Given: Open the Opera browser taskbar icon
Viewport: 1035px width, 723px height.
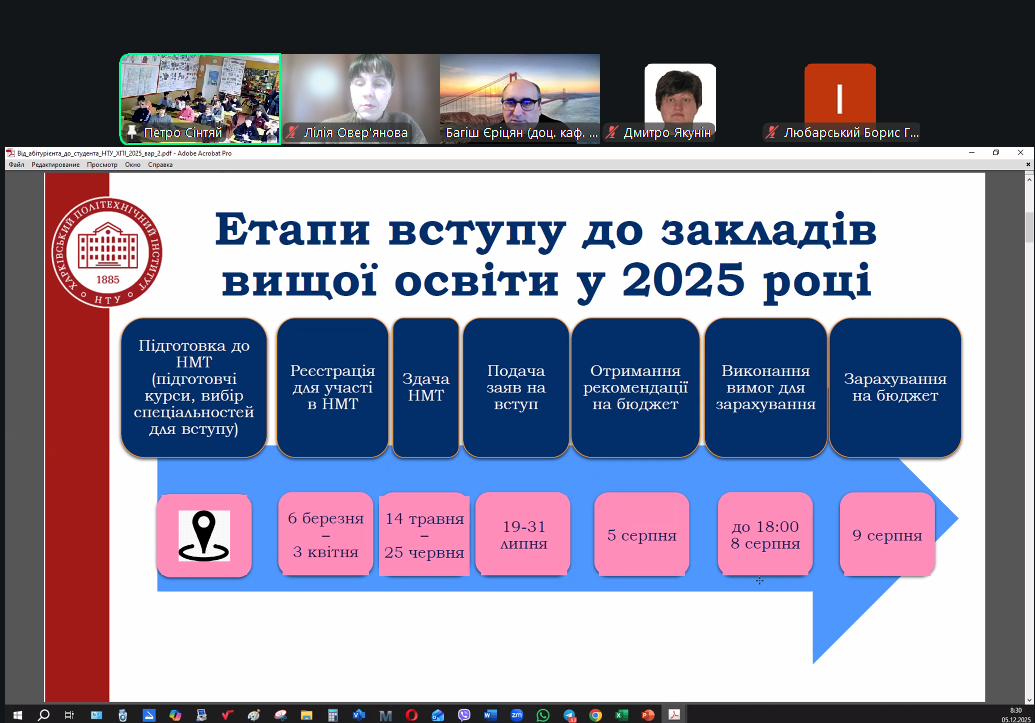Looking at the screenshot, I should [412, 715].
